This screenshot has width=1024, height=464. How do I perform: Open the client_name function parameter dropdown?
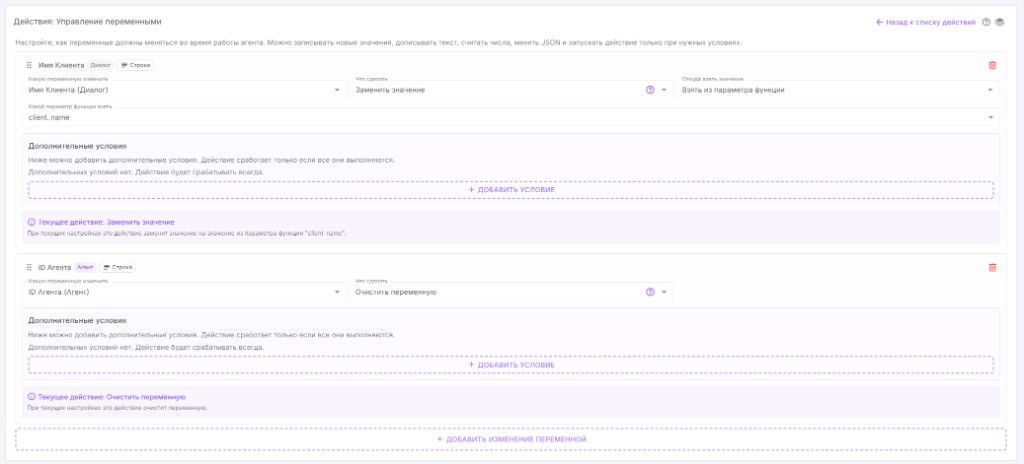point(511,117)
